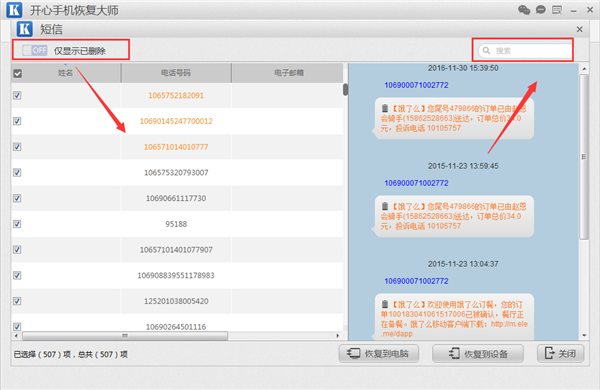The width and height of the screenshot is (600, 390).
Task: Click the 电子邮箱 column header
Action: pos(289,73)
